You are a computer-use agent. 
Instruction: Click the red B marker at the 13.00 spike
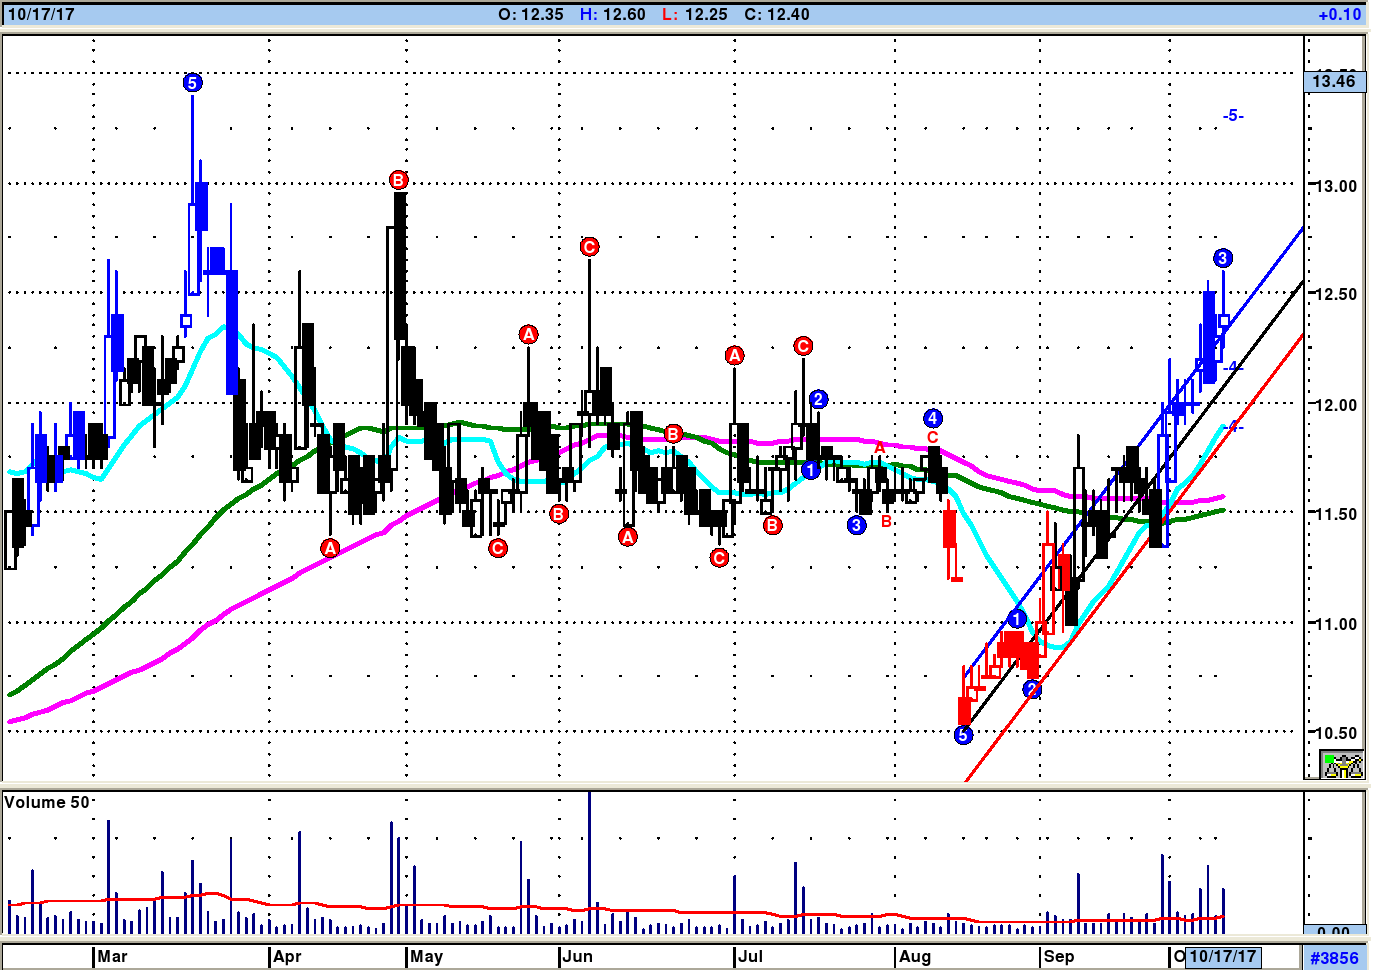398,180
